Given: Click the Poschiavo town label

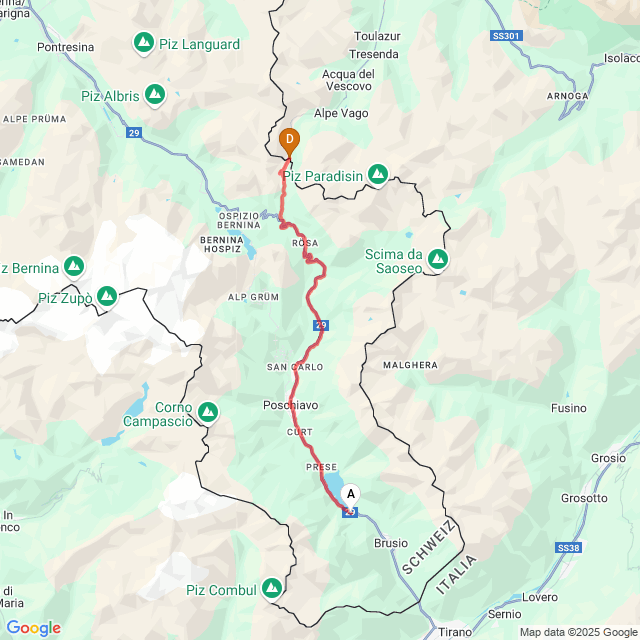Looking at the screenshot, I should coord(290,405).
